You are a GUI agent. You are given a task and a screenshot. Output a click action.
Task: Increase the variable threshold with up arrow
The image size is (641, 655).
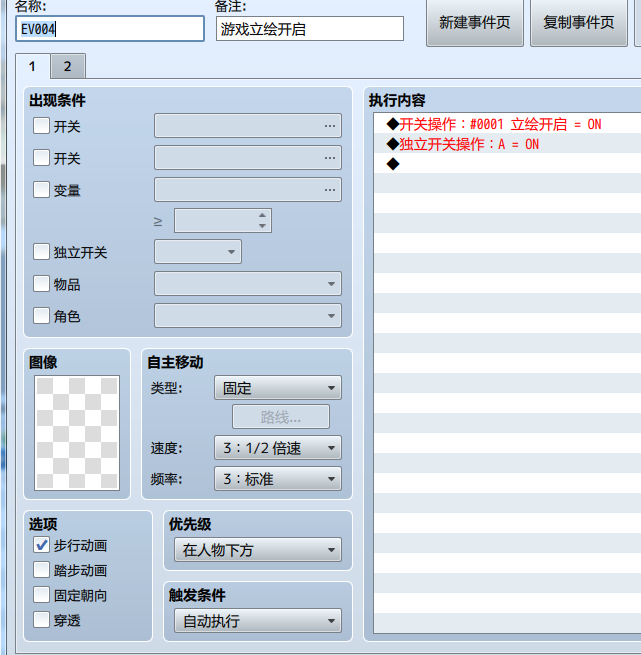tap(262, 216)
